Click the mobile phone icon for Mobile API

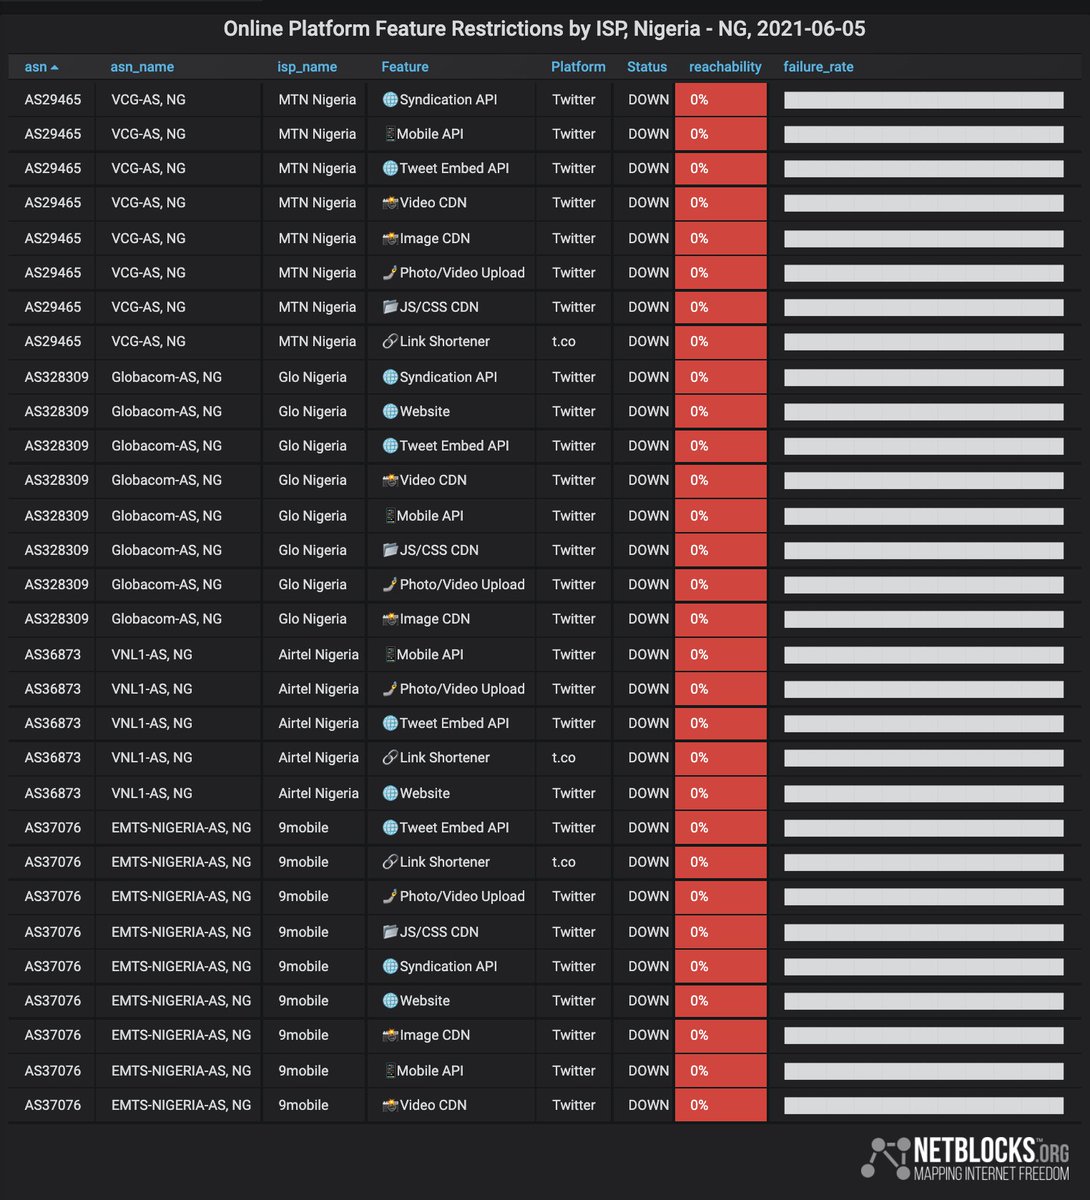point(389,133)
